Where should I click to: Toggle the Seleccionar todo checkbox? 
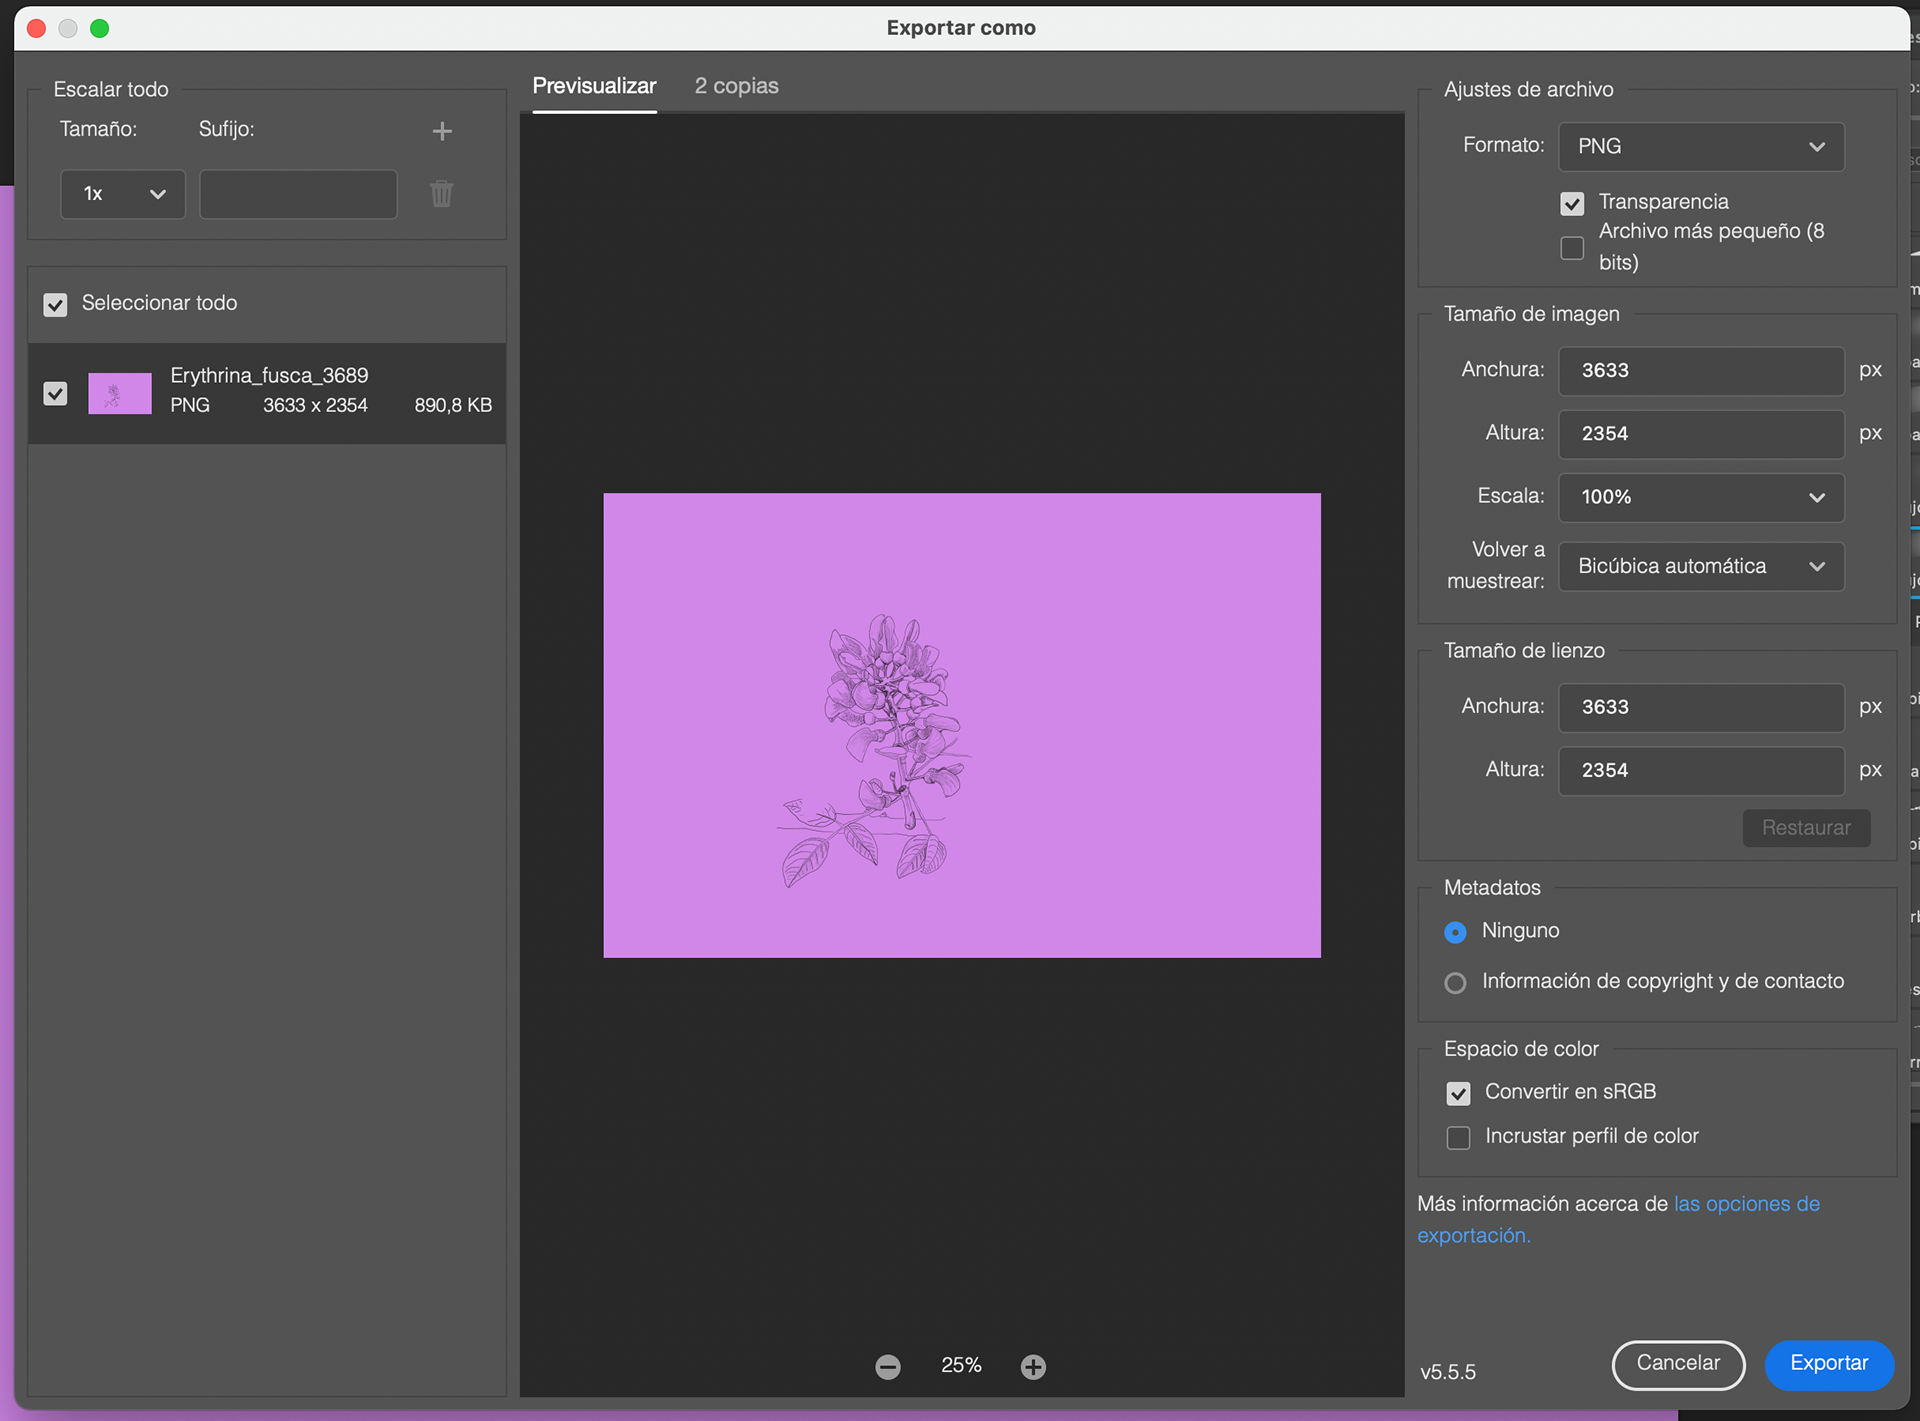click(x=55, y=304)
